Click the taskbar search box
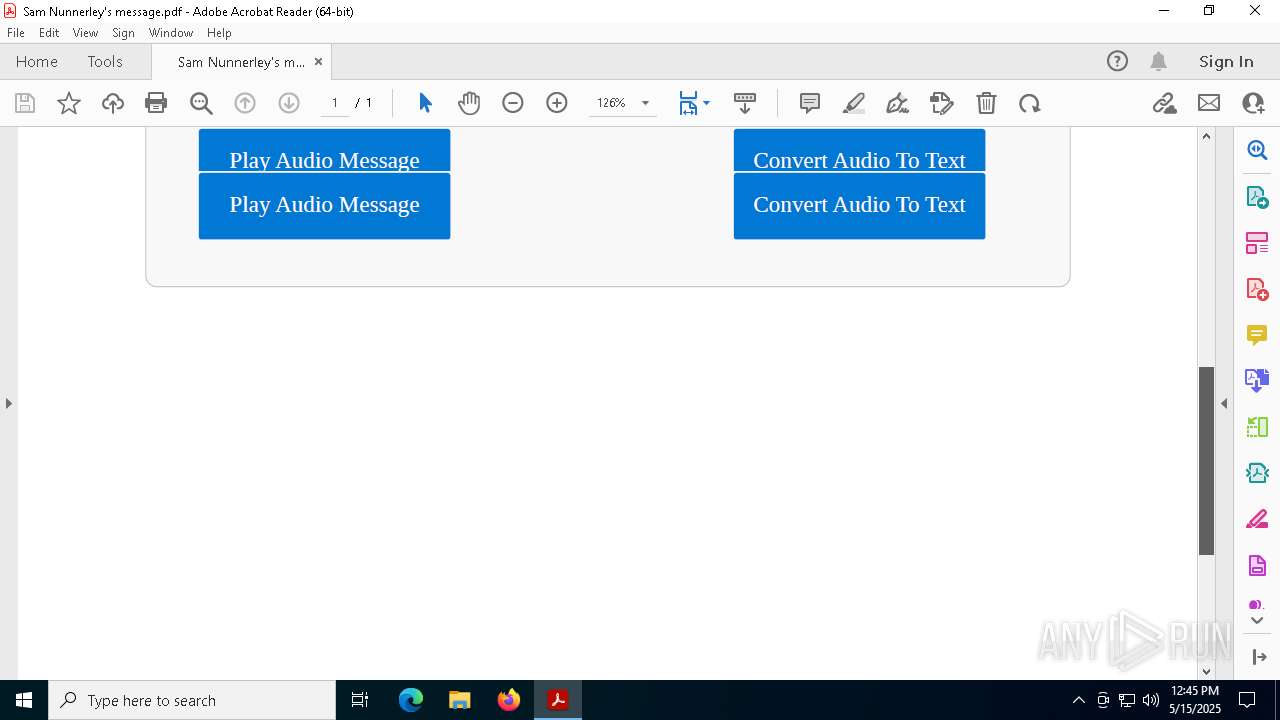1280x720 pixels. coord(192,700)
